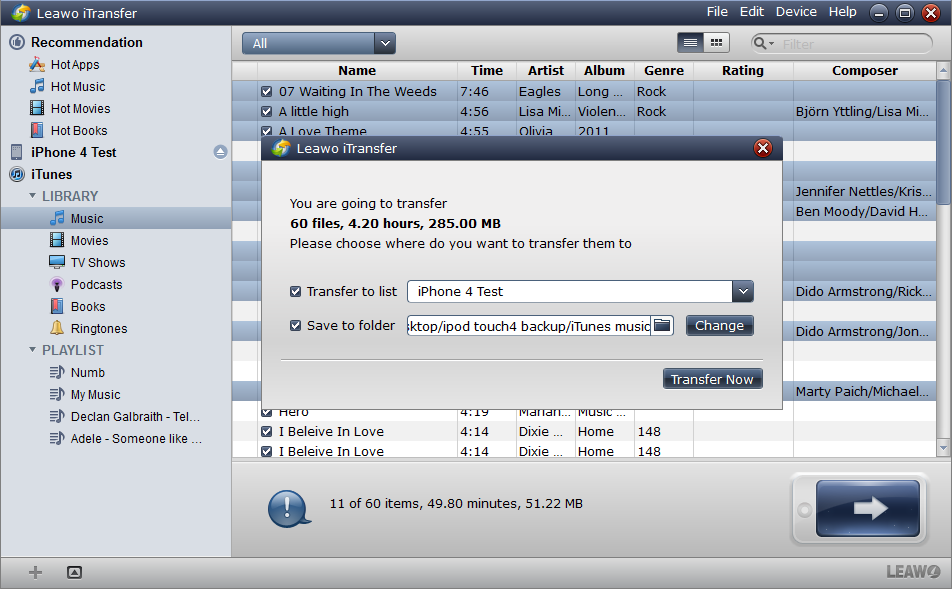This screenshot has width=952, height=589.
Task: Open Ringtones library item
Action: pyautogui.click(x=98, y=328)
